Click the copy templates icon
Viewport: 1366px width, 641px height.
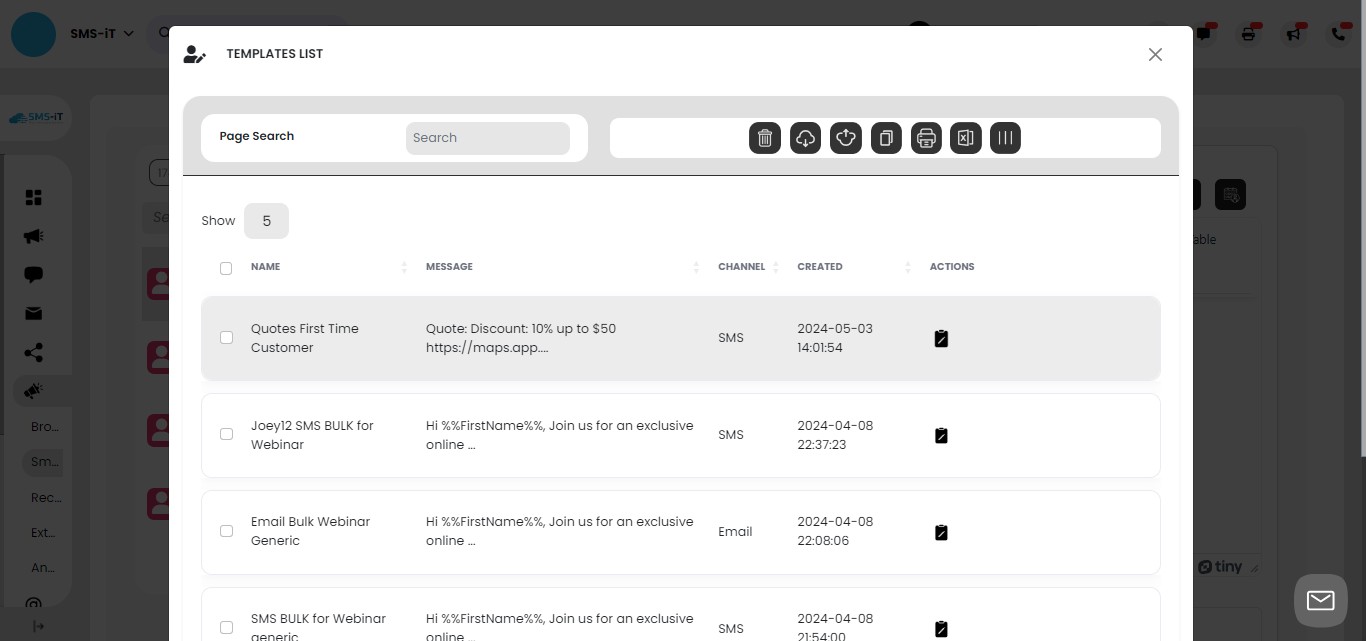coord(886,138)
